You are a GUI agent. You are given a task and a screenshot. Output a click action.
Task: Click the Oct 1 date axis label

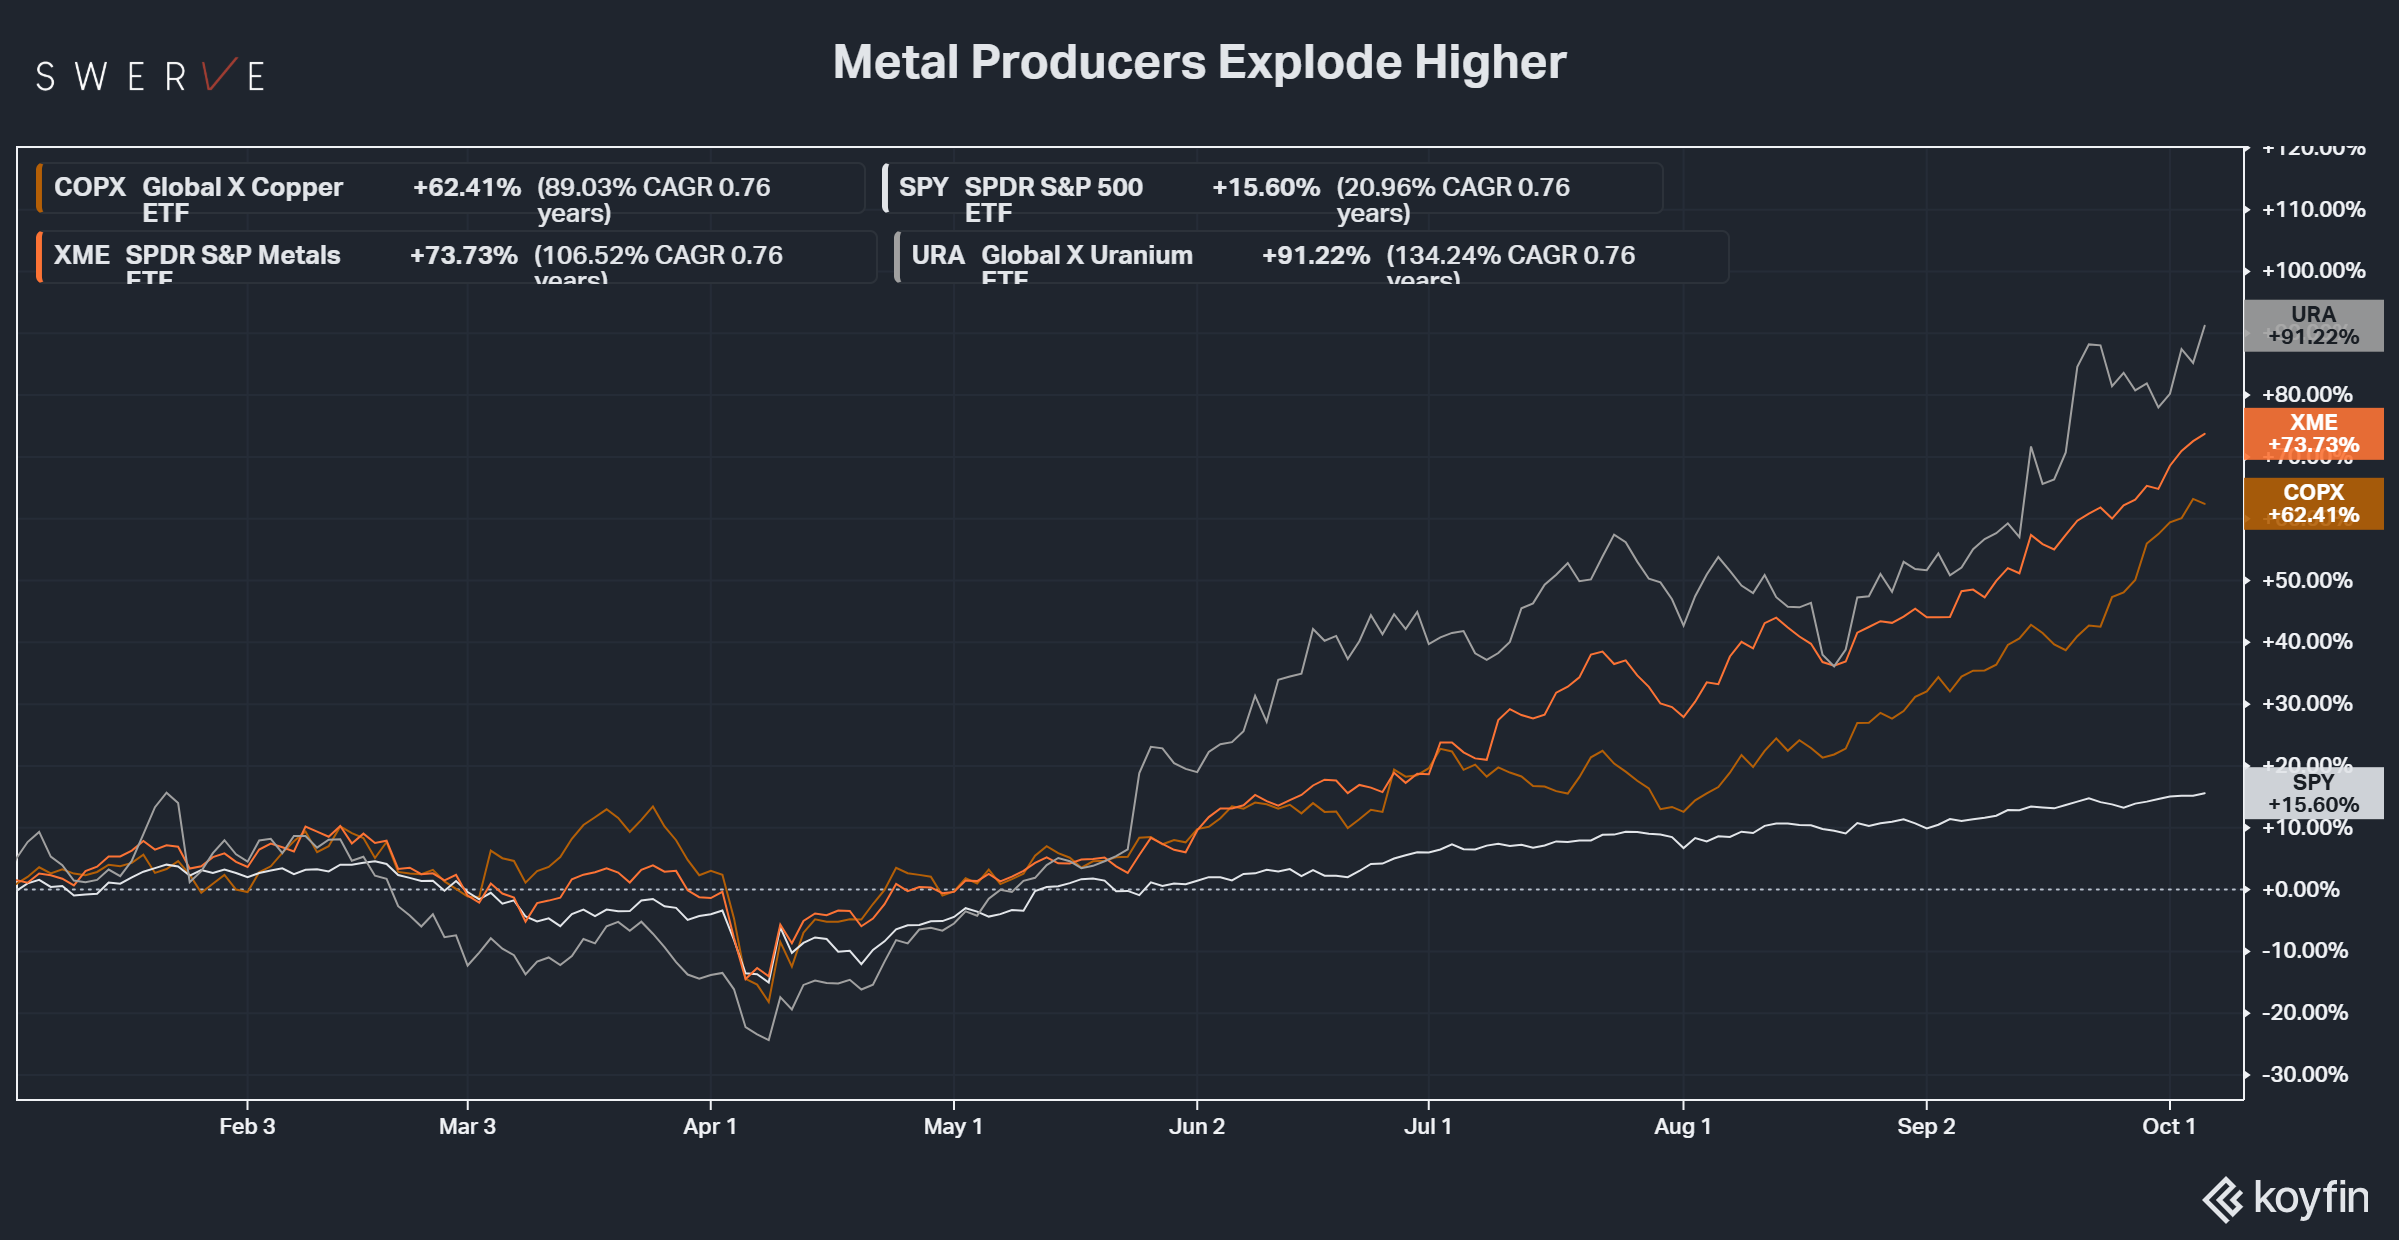[x=2168, y=1126]
